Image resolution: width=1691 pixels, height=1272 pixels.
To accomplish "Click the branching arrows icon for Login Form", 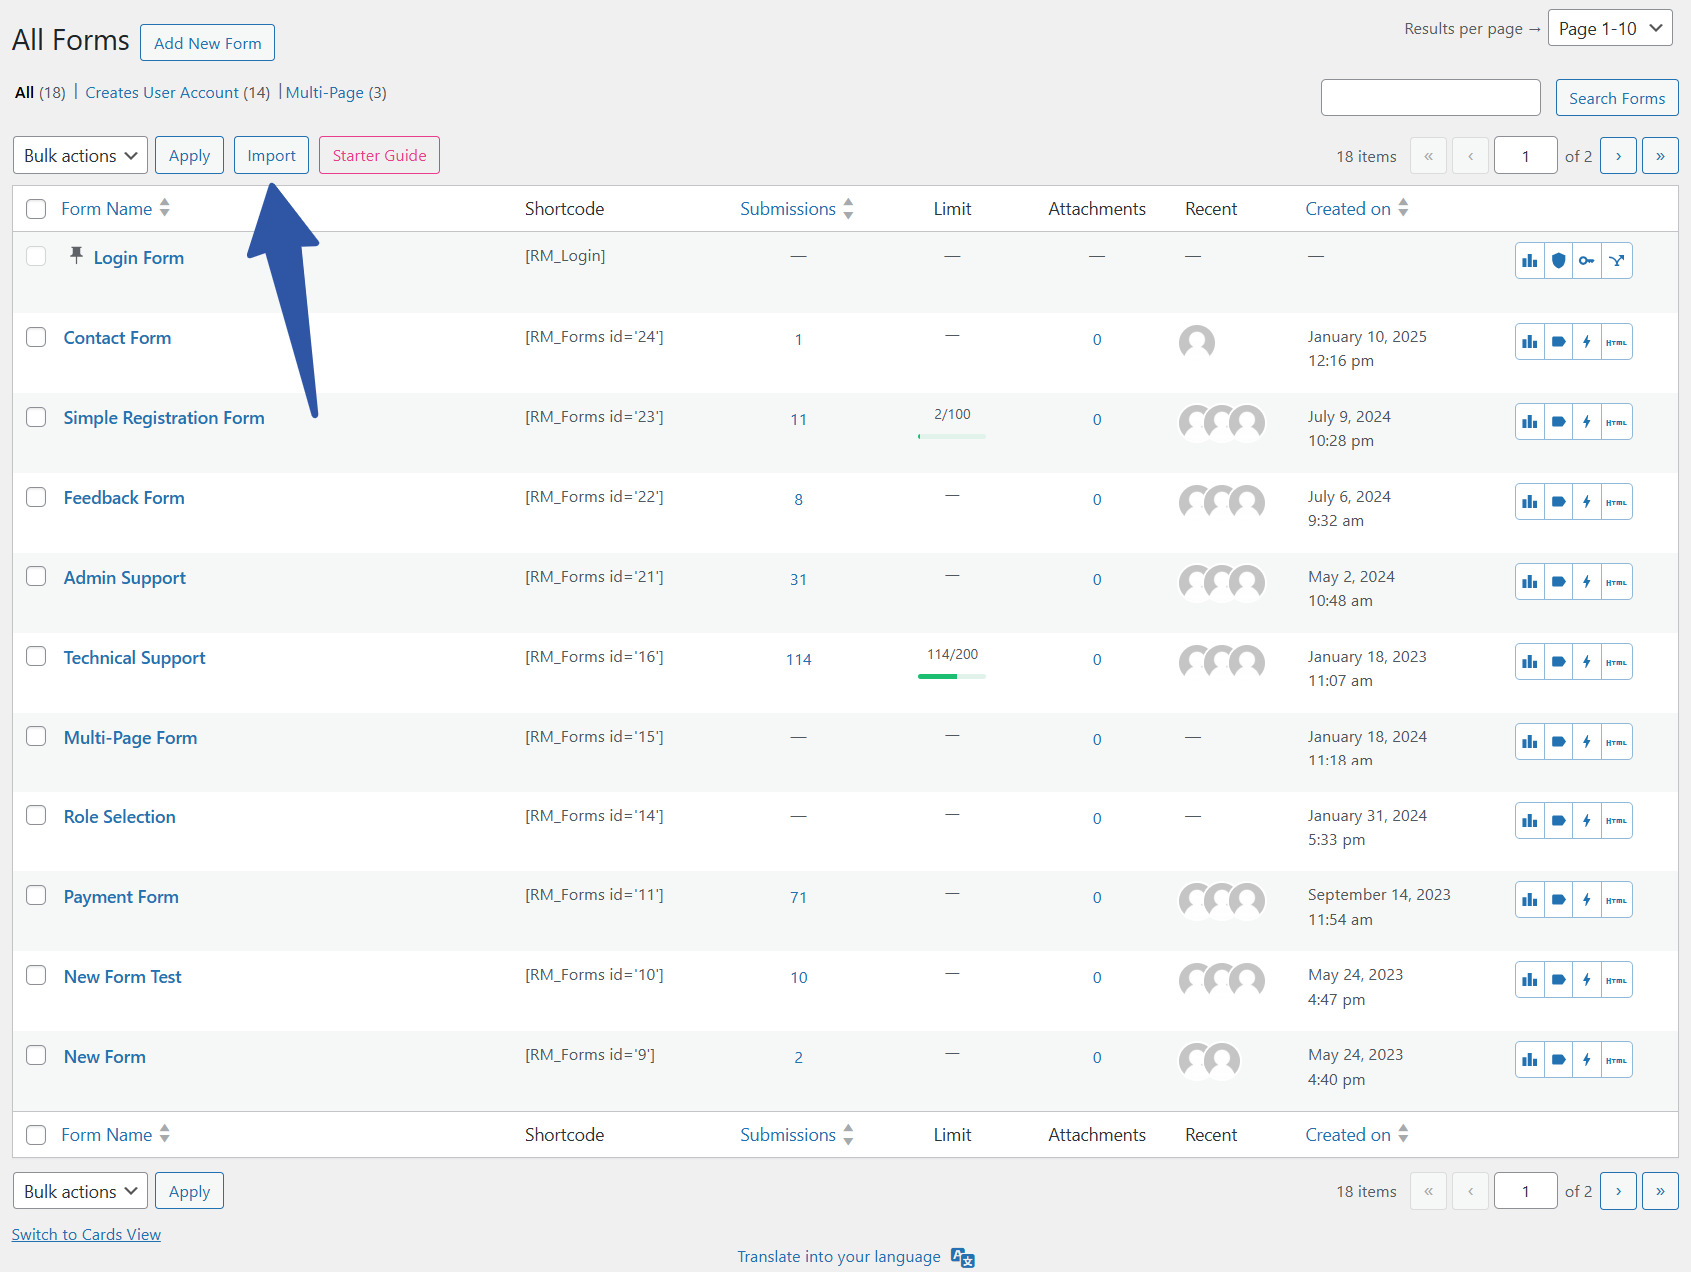I will click(1617, 261).
